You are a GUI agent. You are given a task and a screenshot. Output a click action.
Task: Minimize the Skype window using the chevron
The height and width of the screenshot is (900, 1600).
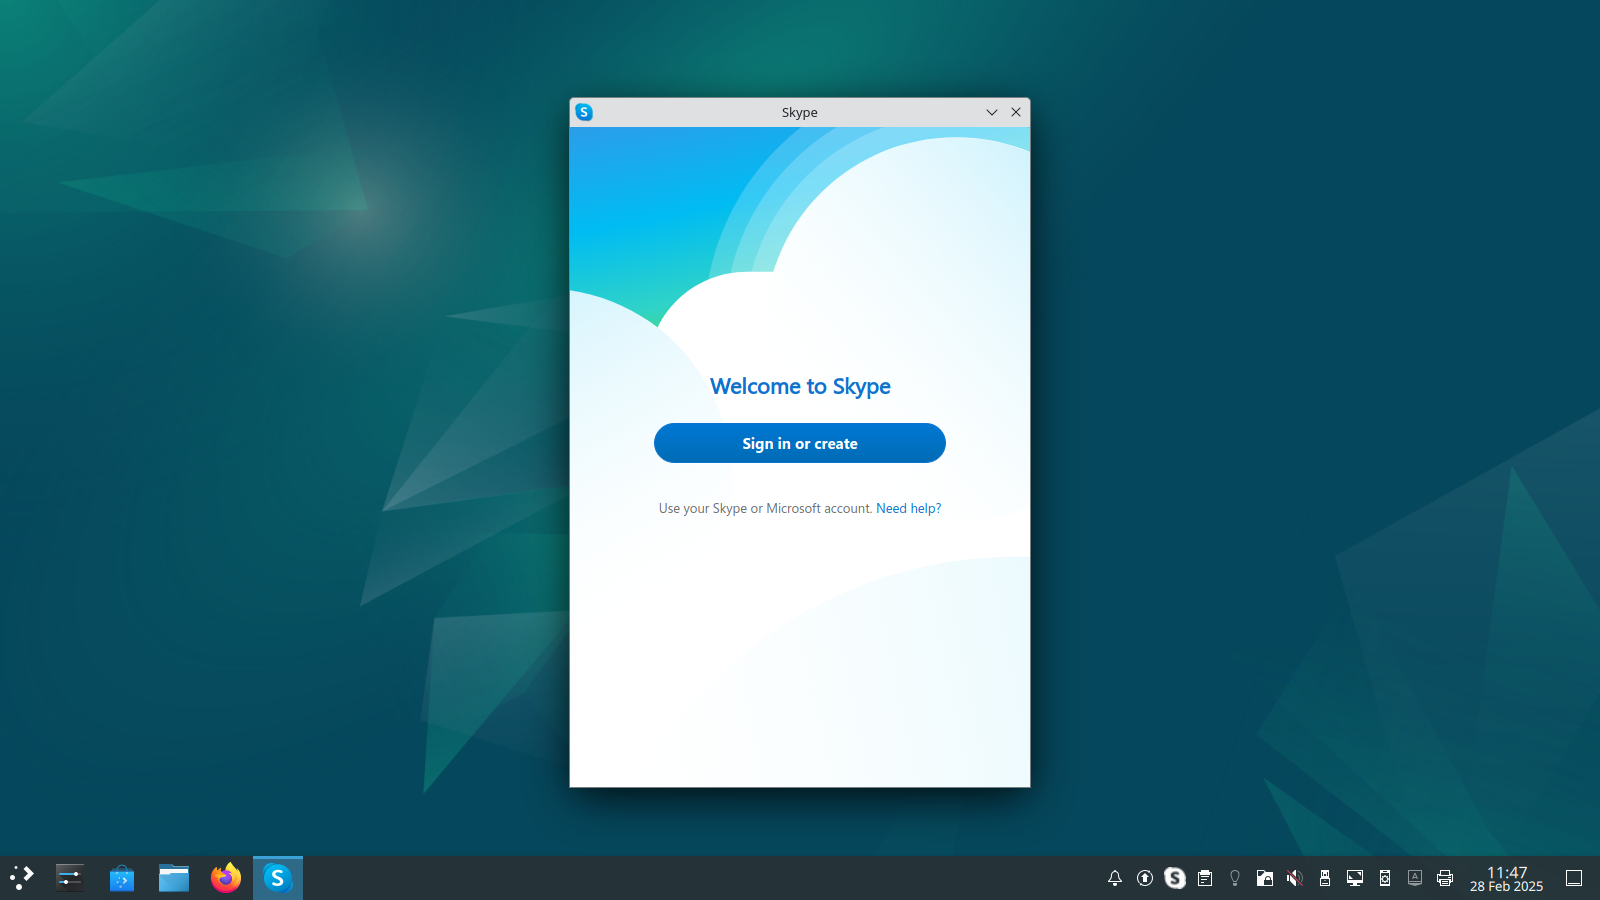pos(992,112)
